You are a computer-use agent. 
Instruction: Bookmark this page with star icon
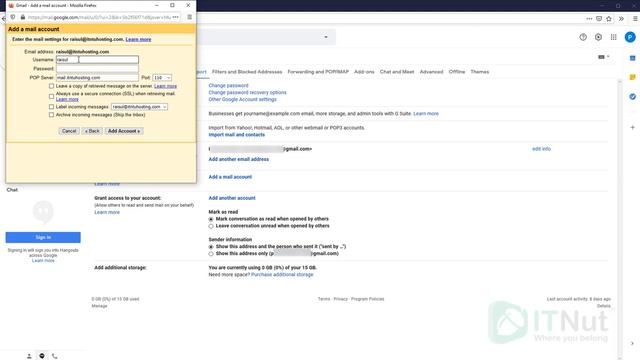609,18
